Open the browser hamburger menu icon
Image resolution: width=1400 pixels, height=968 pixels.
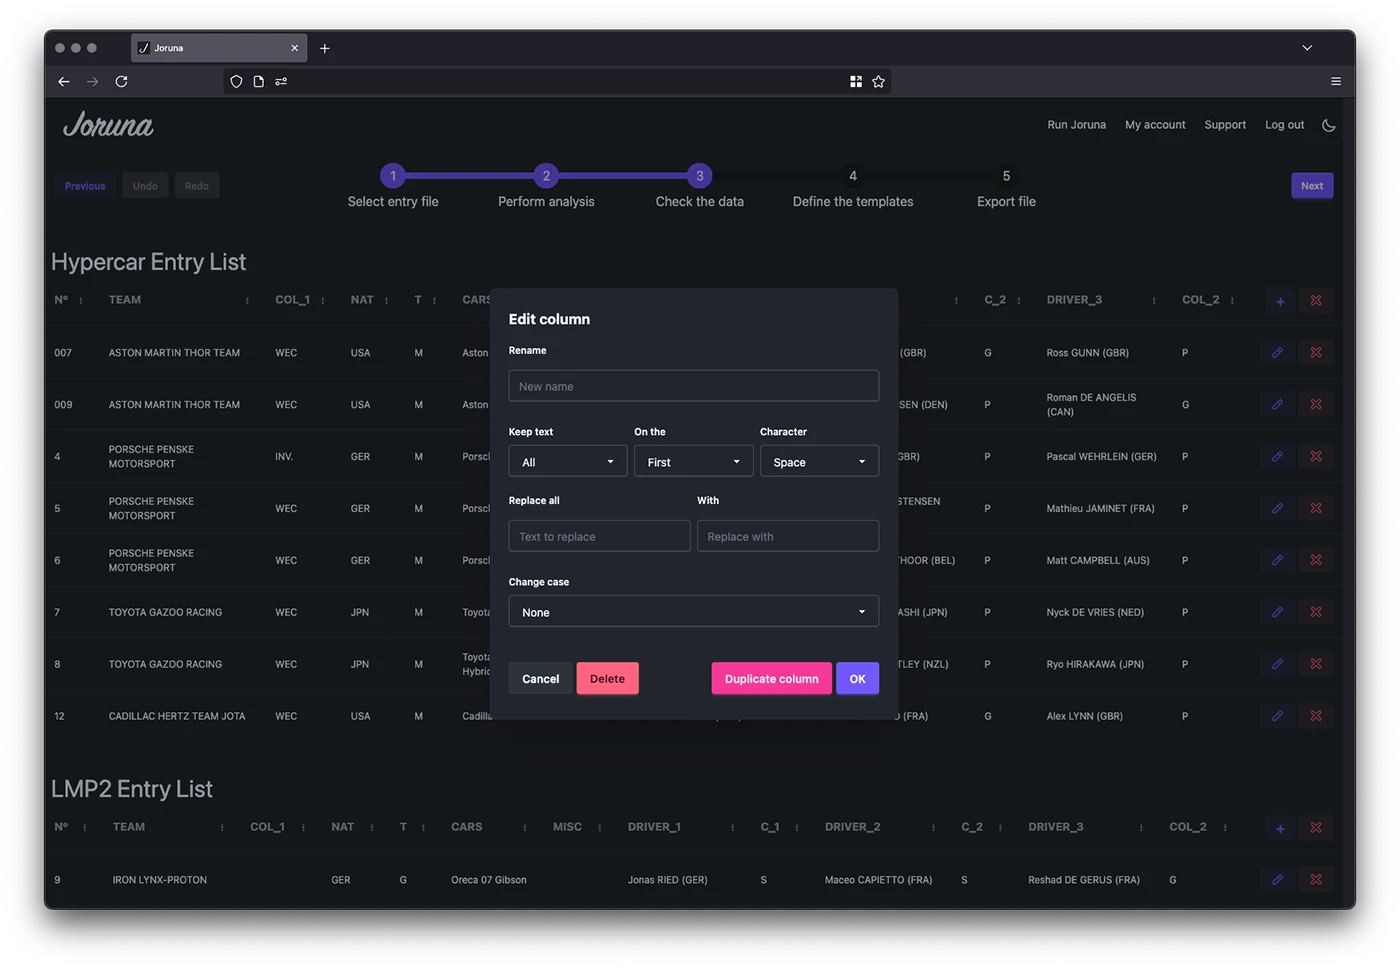pyautogui.click(x=1335, y=81)
